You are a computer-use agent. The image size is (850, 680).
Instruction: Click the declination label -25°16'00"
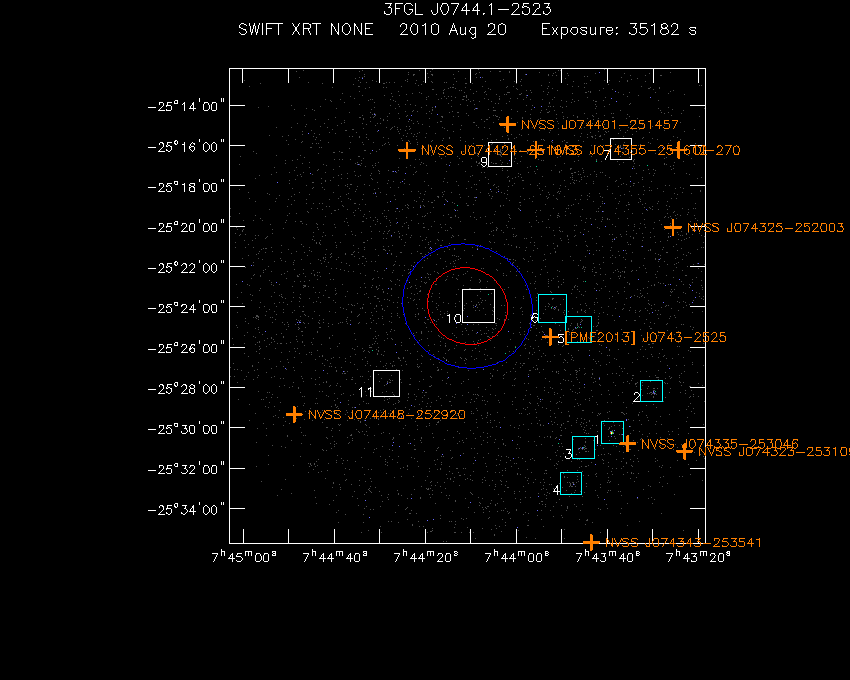tap(186, 146)
